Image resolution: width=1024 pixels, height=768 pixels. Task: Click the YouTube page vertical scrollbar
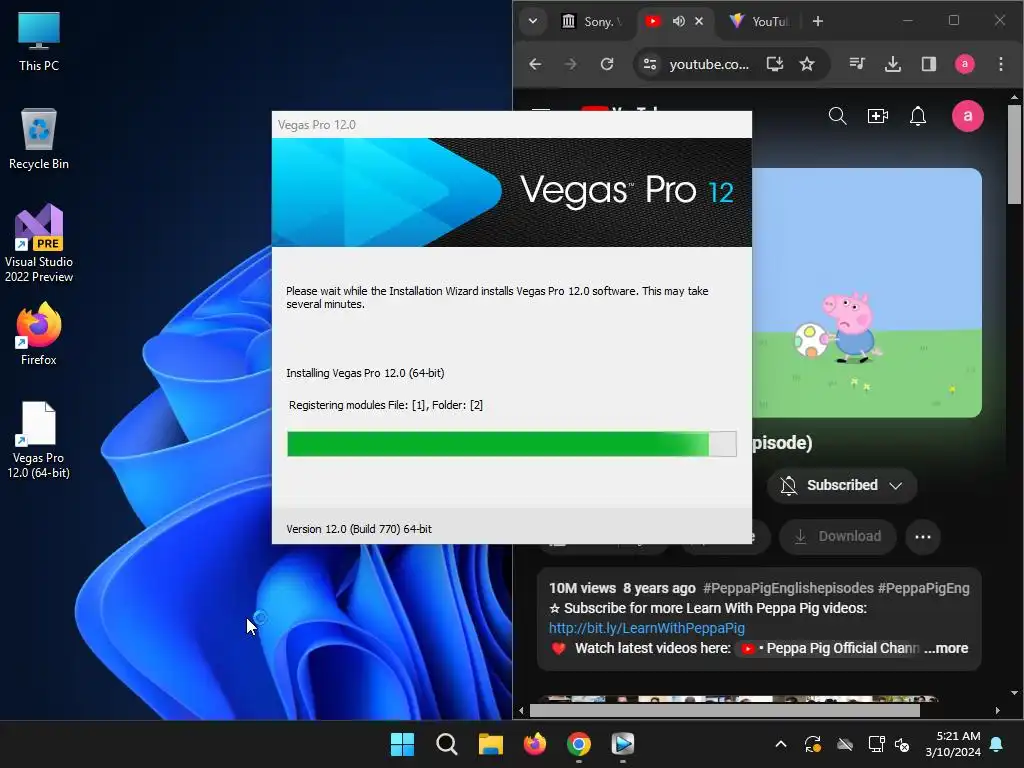(x=1014, y=155)
